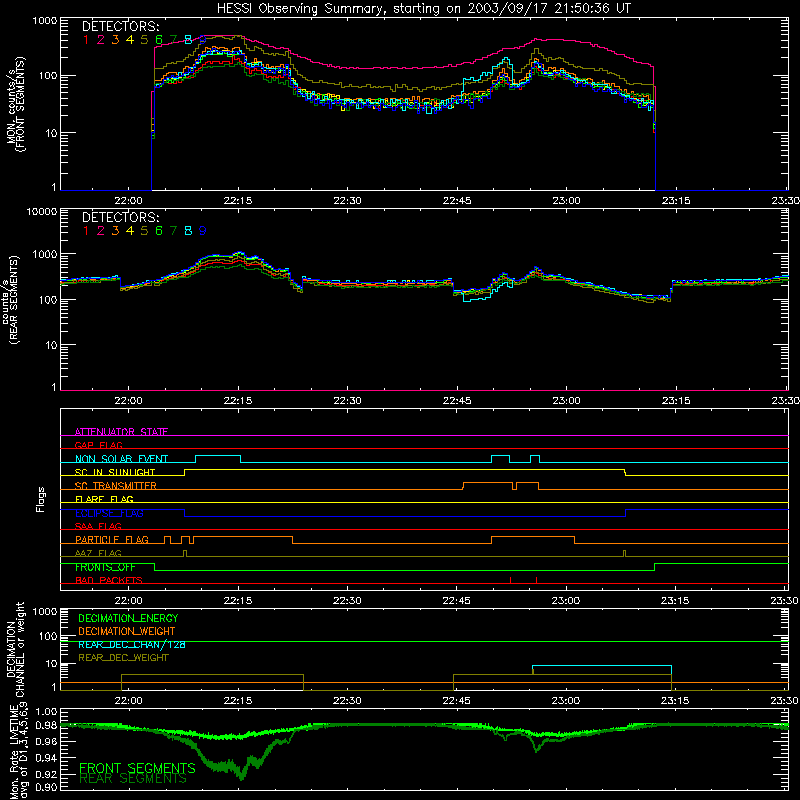Image resolution: width=800 pixels, height=800 pixels.
Task: Click detector number 6 in front segments legend
Action: (159, 40)
